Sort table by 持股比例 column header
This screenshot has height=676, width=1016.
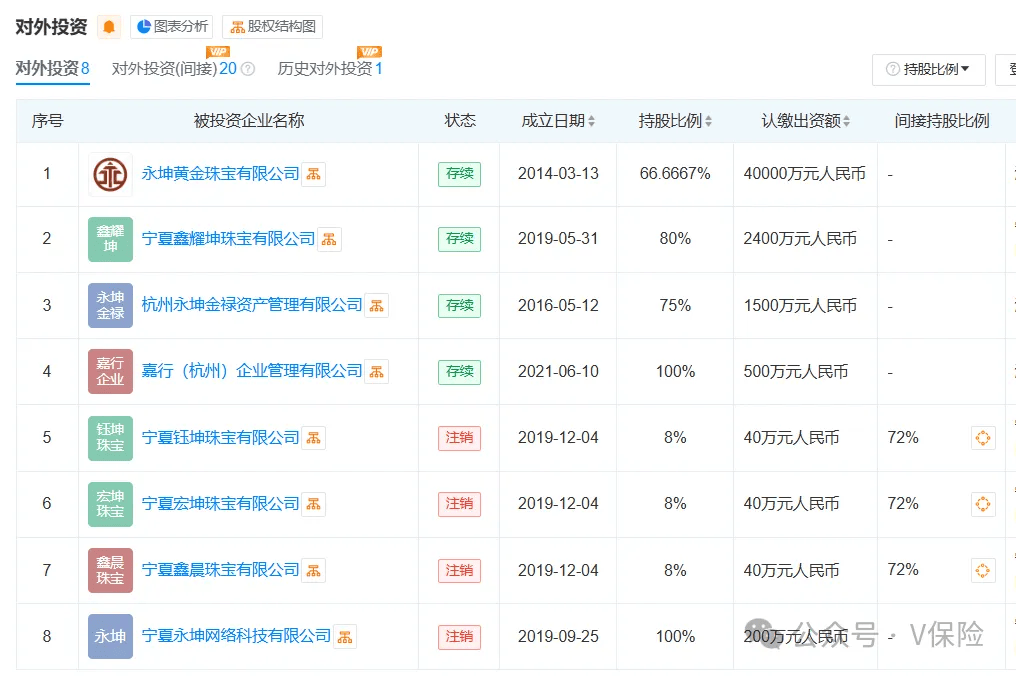click(675, 121)
